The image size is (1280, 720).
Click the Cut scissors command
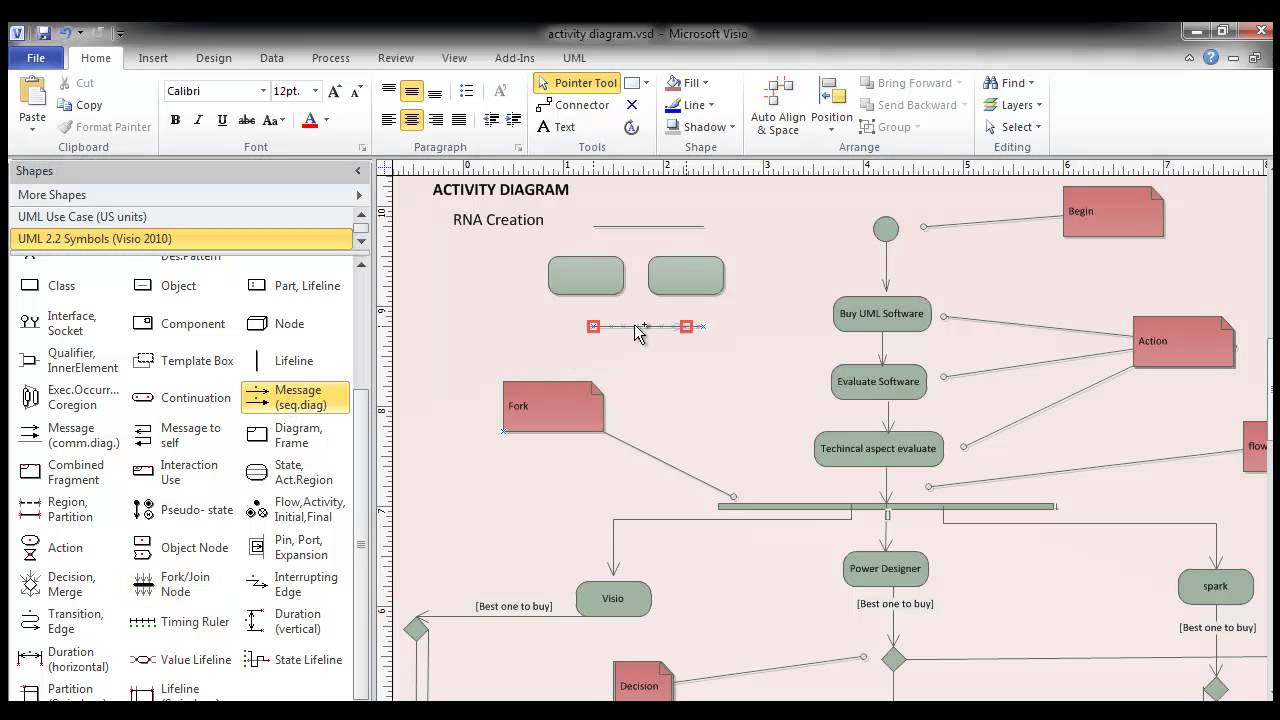point(76,83)
